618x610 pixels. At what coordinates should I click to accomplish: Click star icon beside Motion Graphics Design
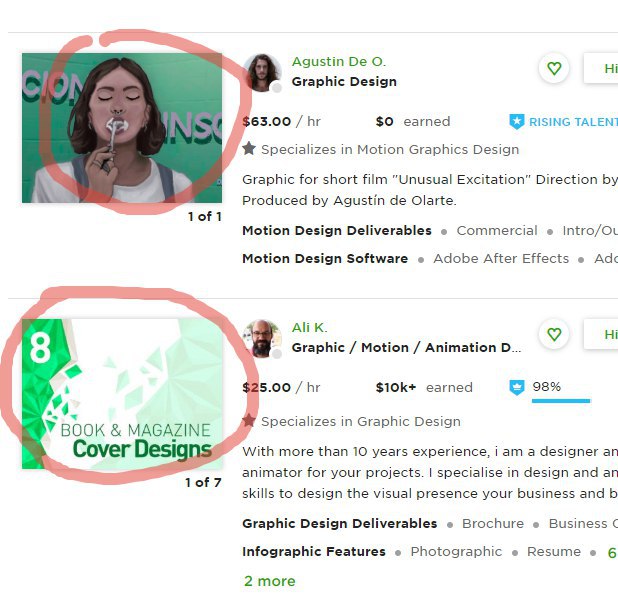pos(249,149)
